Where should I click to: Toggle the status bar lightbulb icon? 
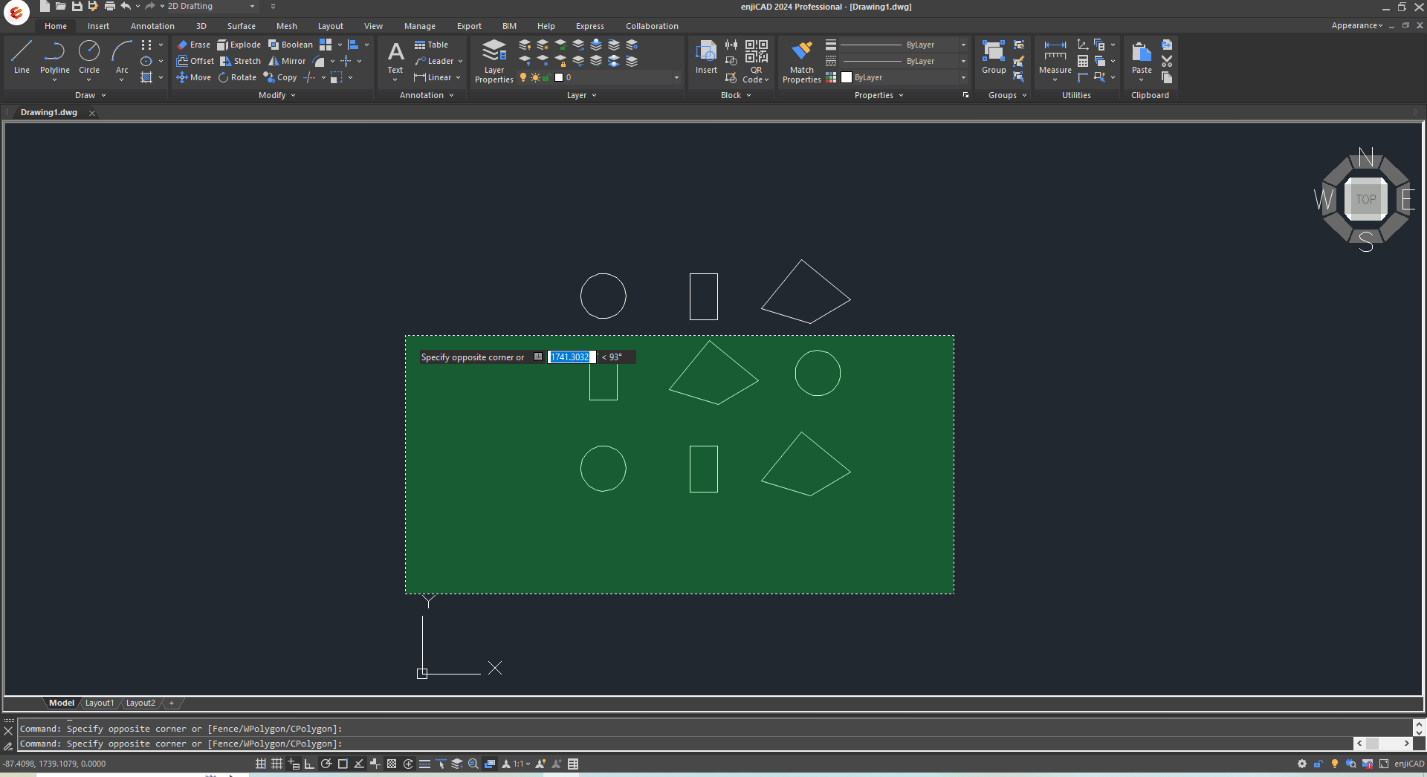[1334, 764]
